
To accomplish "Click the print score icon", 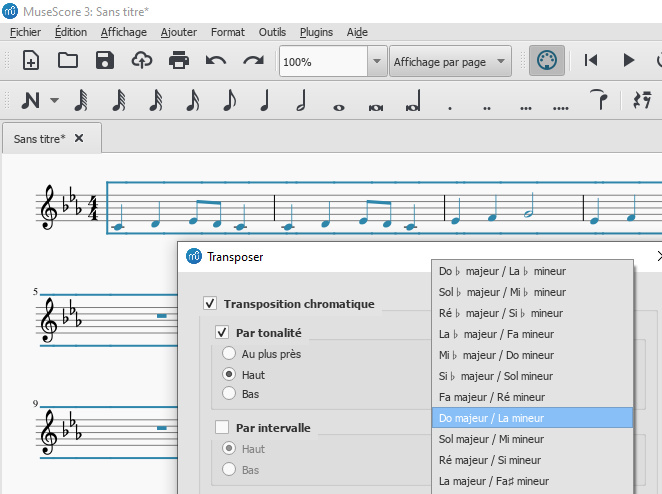I will (179, 61).
